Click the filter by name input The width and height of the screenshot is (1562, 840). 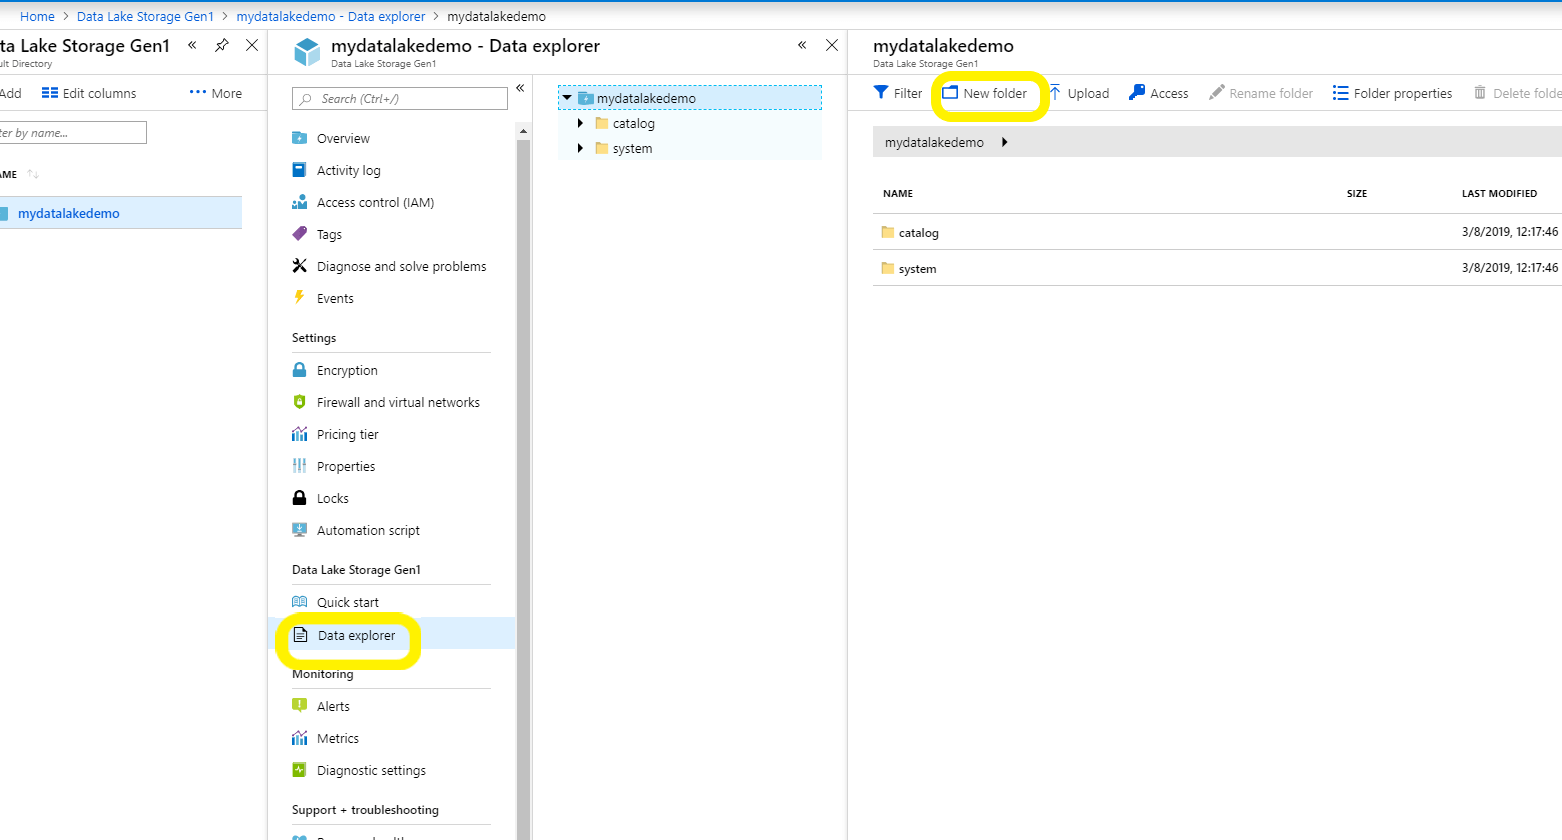73,132
